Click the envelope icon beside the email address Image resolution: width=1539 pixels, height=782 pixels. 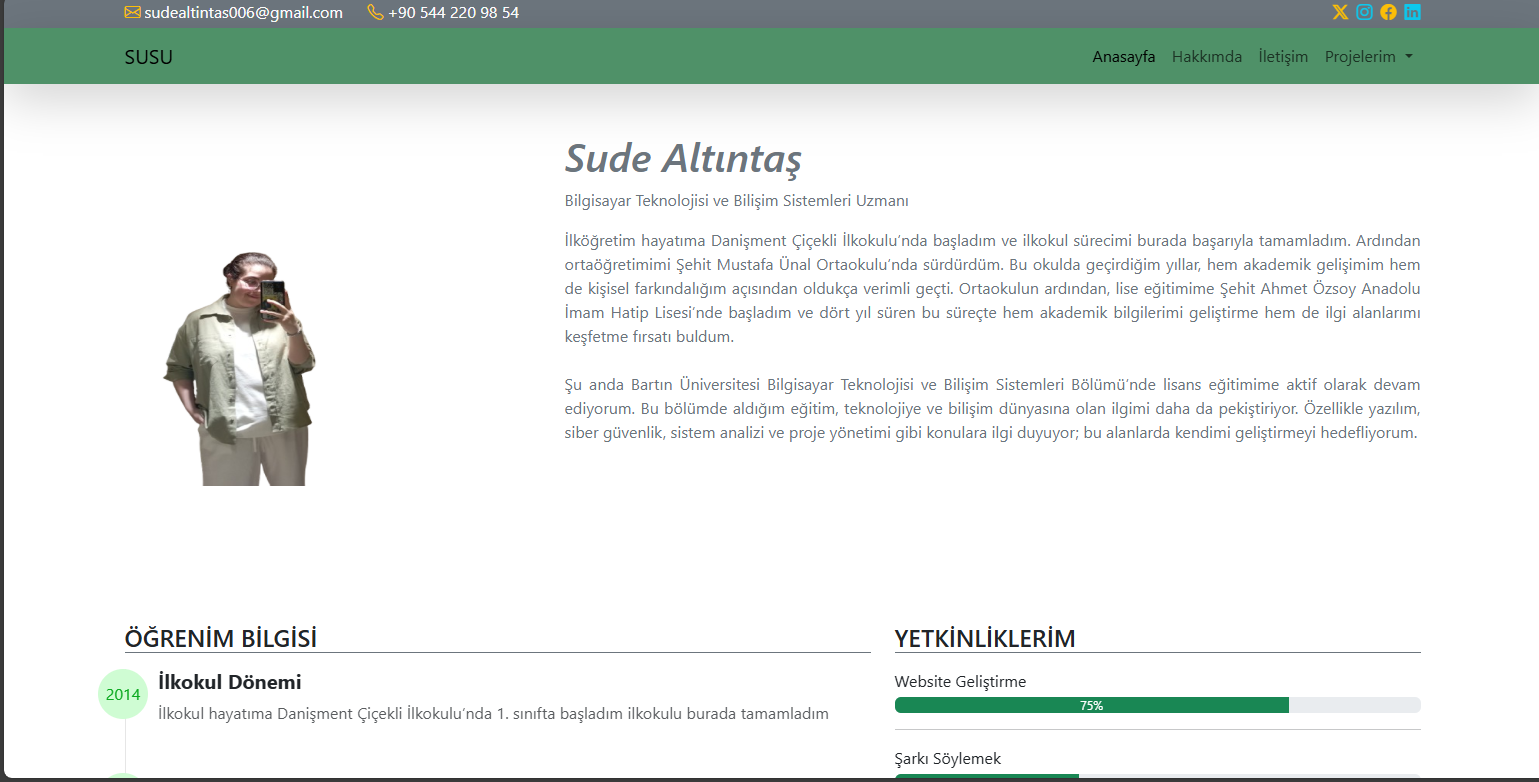[132, 12]
